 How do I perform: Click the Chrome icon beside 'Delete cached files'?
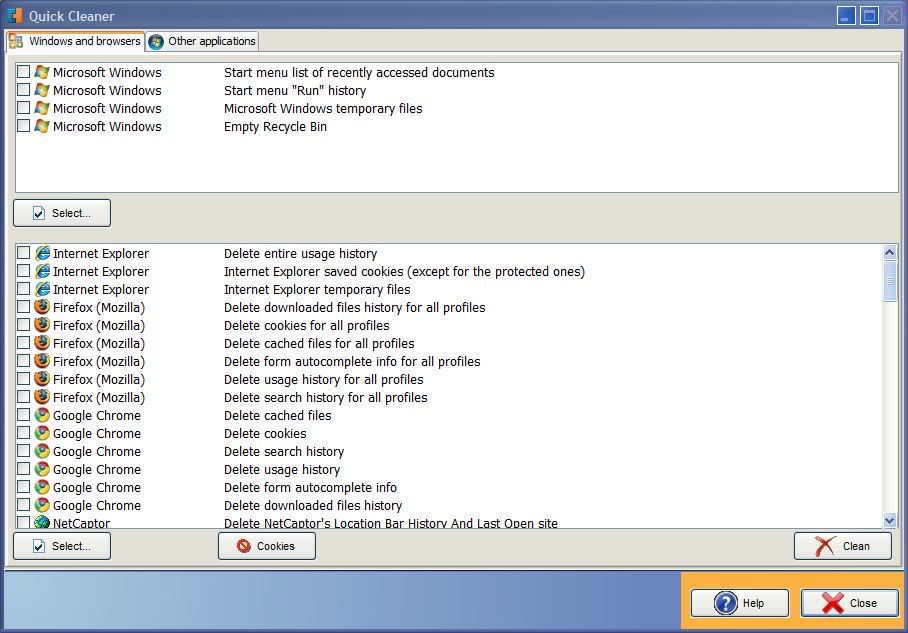(42, 415)
